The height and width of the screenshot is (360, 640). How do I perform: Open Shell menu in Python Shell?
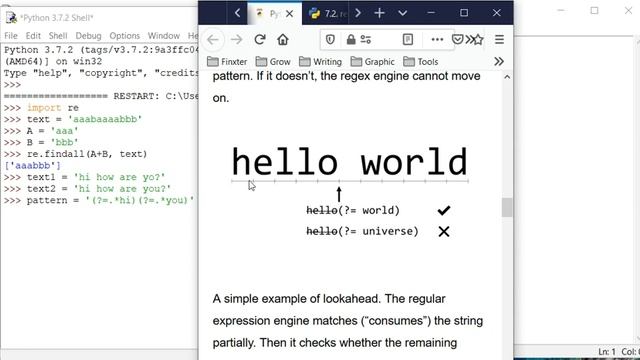(x=58, y=36)
